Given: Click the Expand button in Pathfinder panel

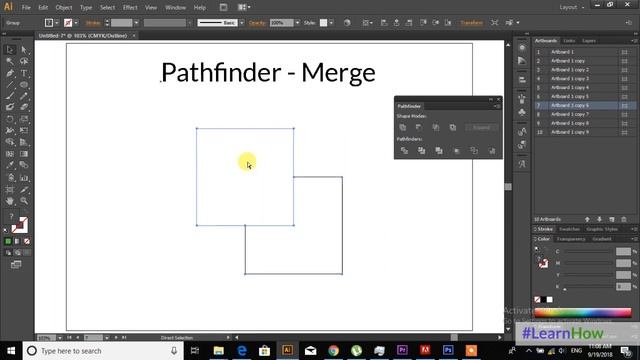Looking at the screenshot, I should [482, 127].
